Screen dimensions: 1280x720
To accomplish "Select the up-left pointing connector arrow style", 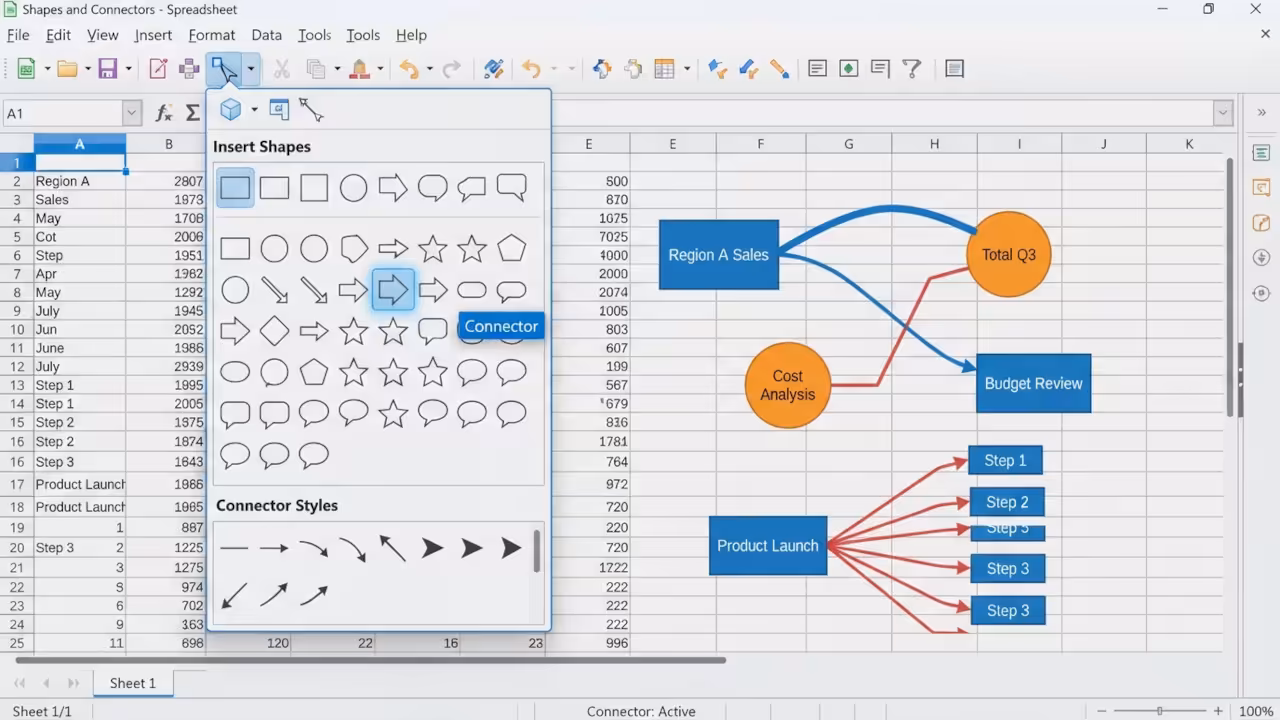I will pyautogui.click(x=393, y=548).
